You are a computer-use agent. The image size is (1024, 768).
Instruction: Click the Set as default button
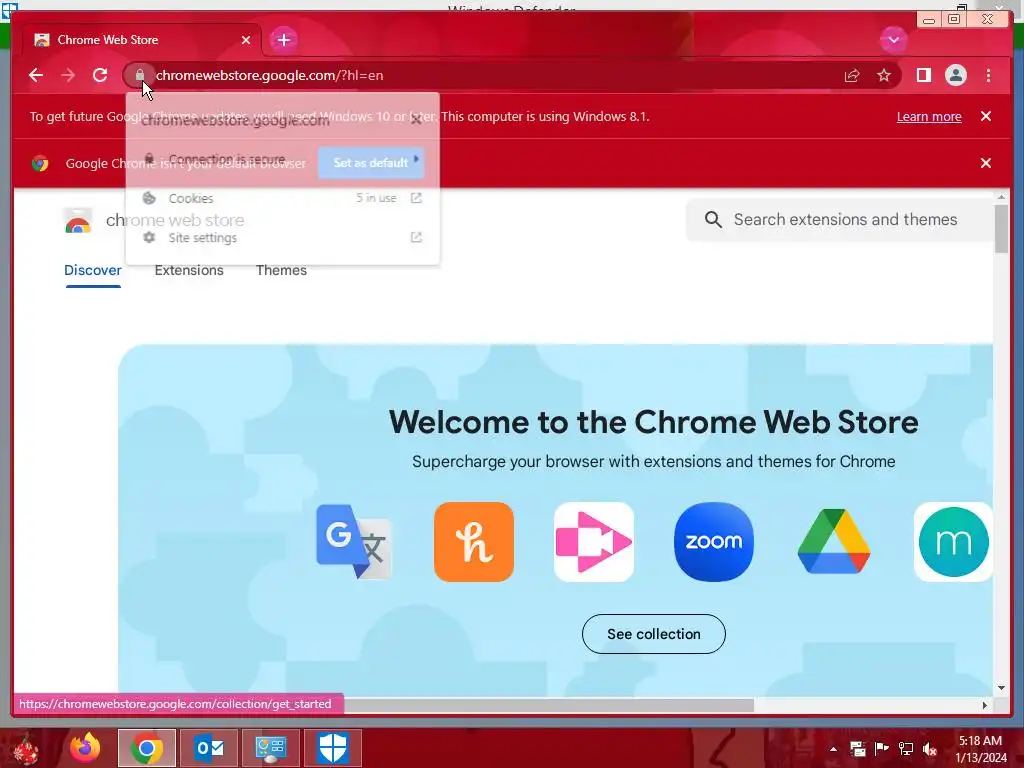[x=371, y=163]
